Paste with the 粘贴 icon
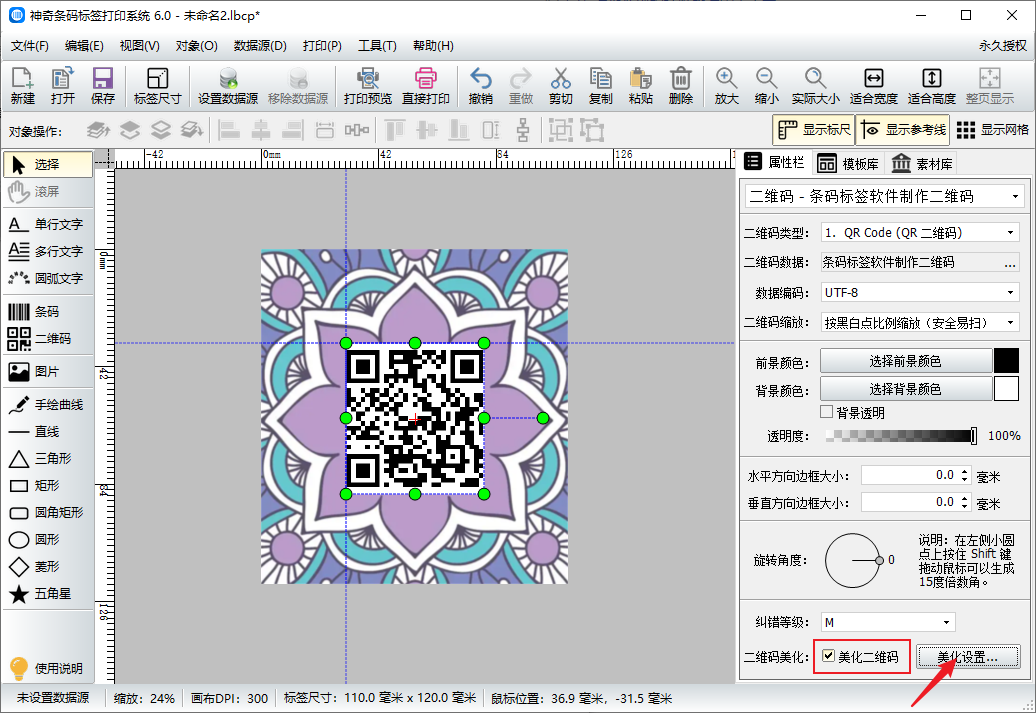Screen dimensions: 1036x713 [640, 86]
